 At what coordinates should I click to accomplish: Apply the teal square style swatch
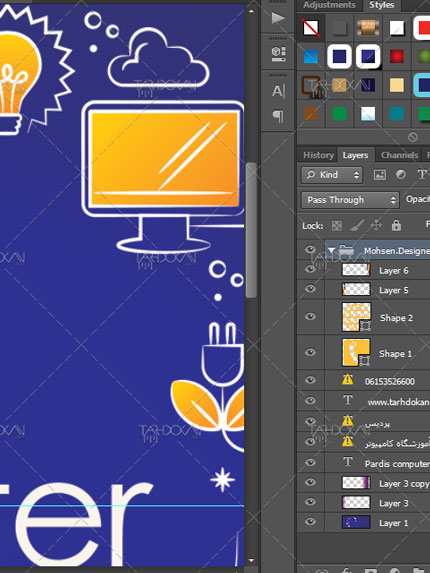coord(396,114)
